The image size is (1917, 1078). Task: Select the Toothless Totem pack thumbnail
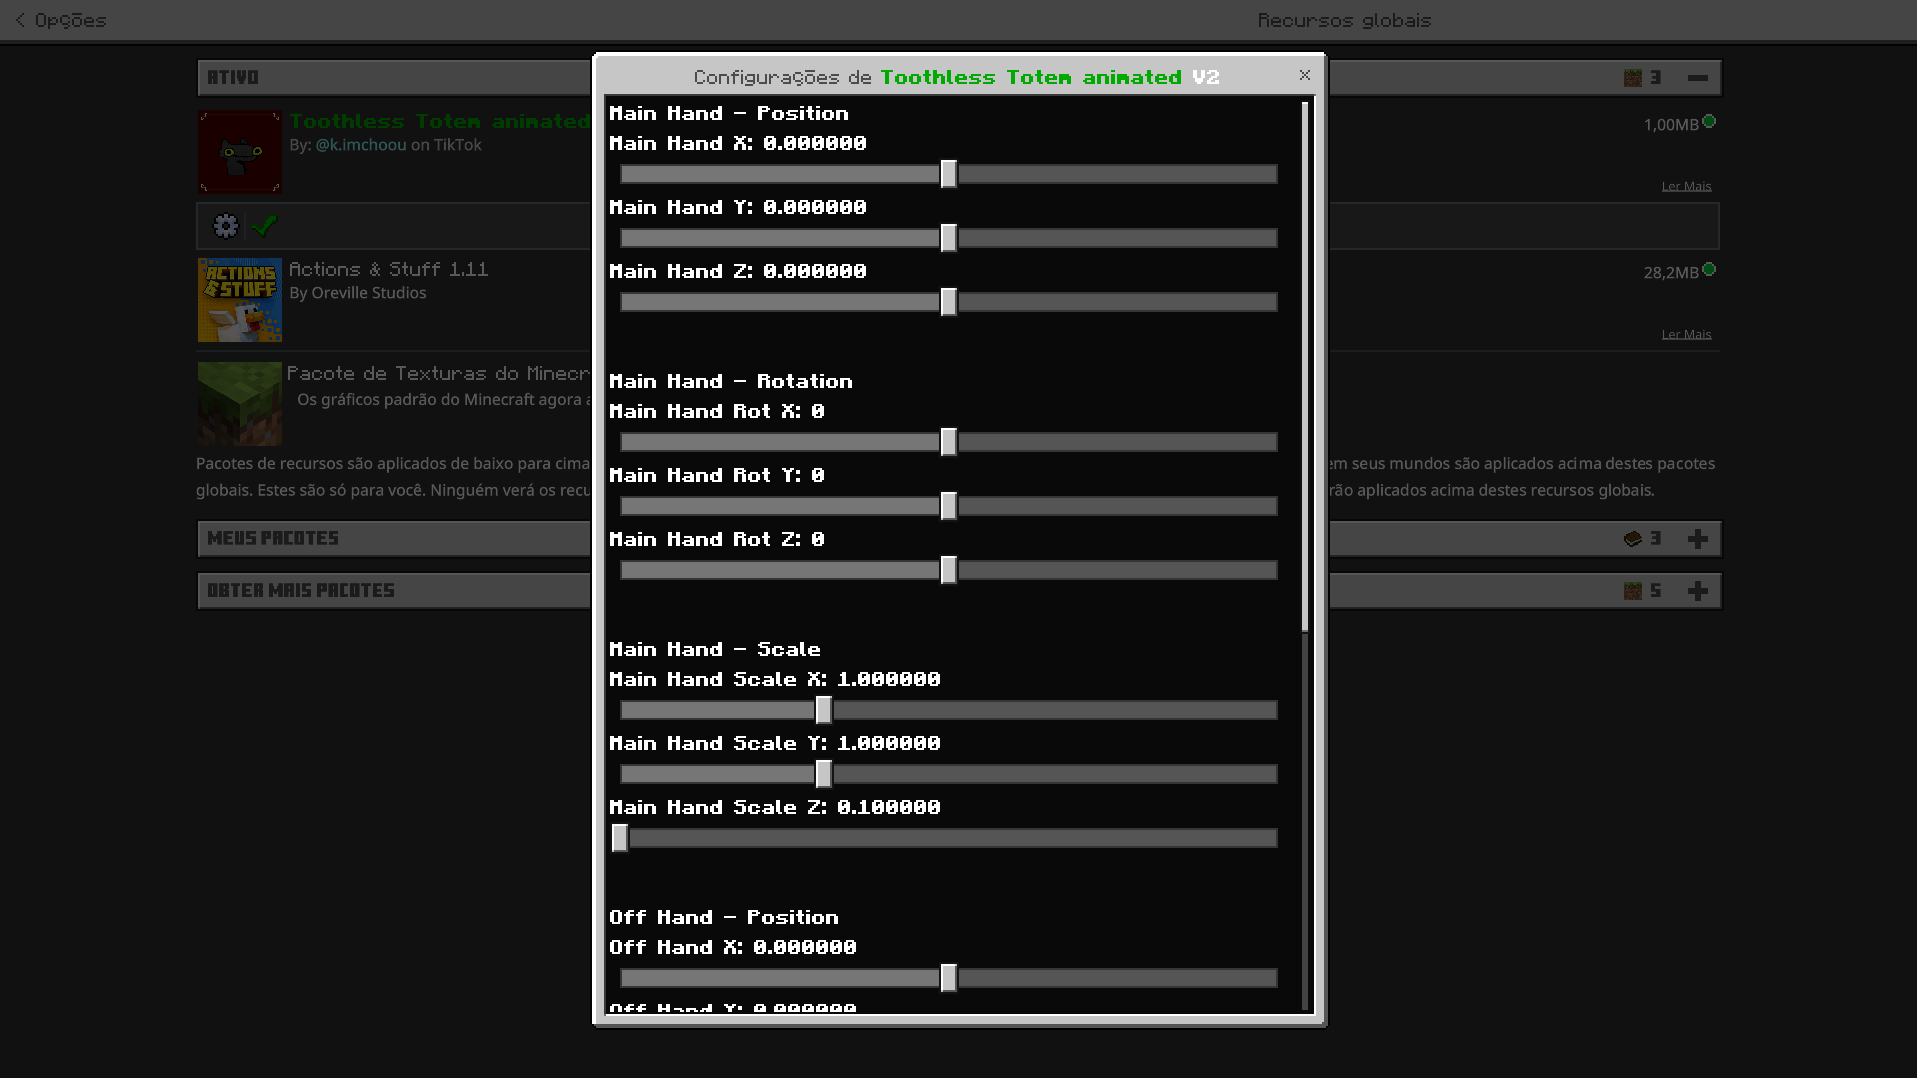(240, 152)
